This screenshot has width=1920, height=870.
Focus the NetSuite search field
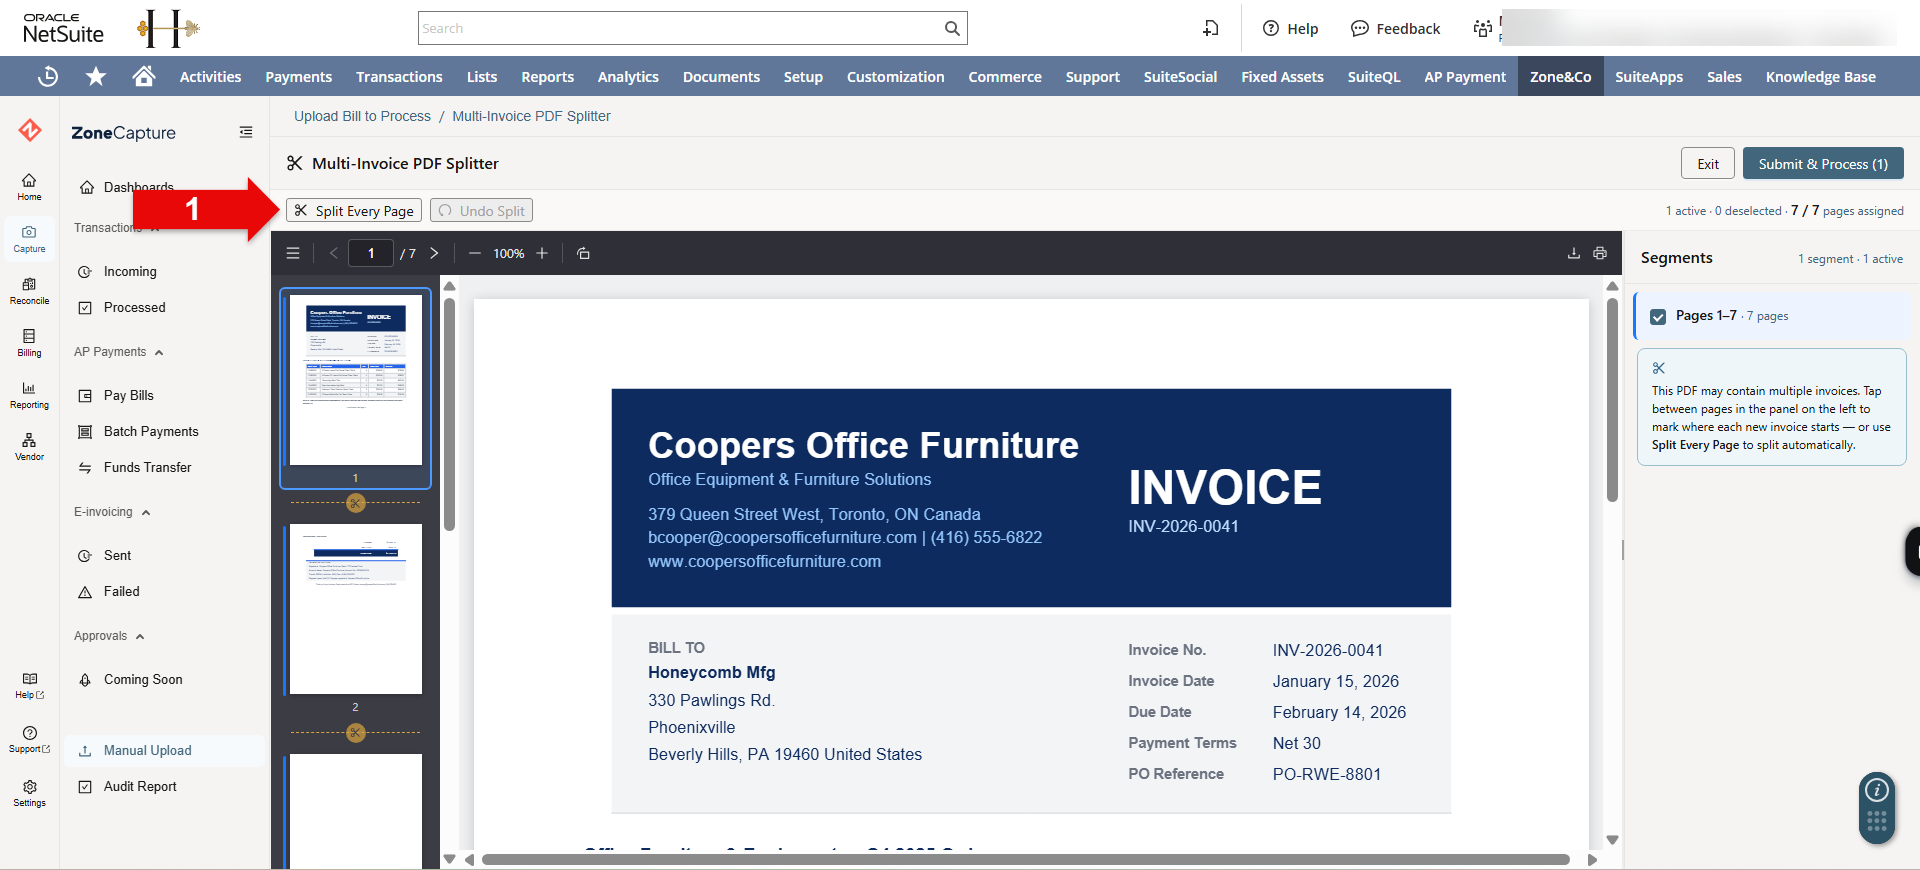(x=680, y=28)
